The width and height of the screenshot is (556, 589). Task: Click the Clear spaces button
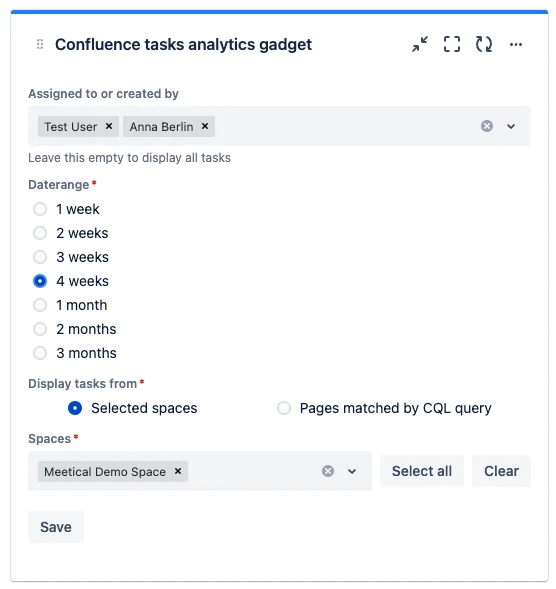(x=502, y=471)
